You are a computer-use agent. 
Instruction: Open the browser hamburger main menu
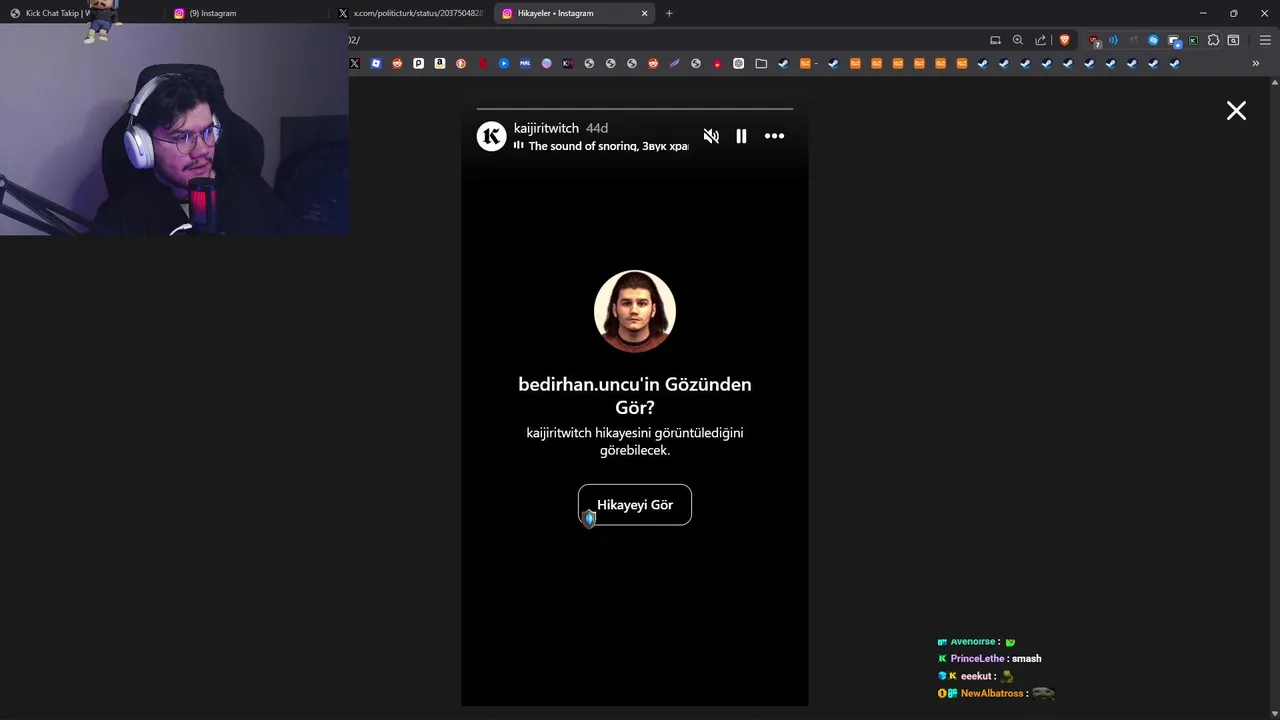click(x=1265, y=40)
